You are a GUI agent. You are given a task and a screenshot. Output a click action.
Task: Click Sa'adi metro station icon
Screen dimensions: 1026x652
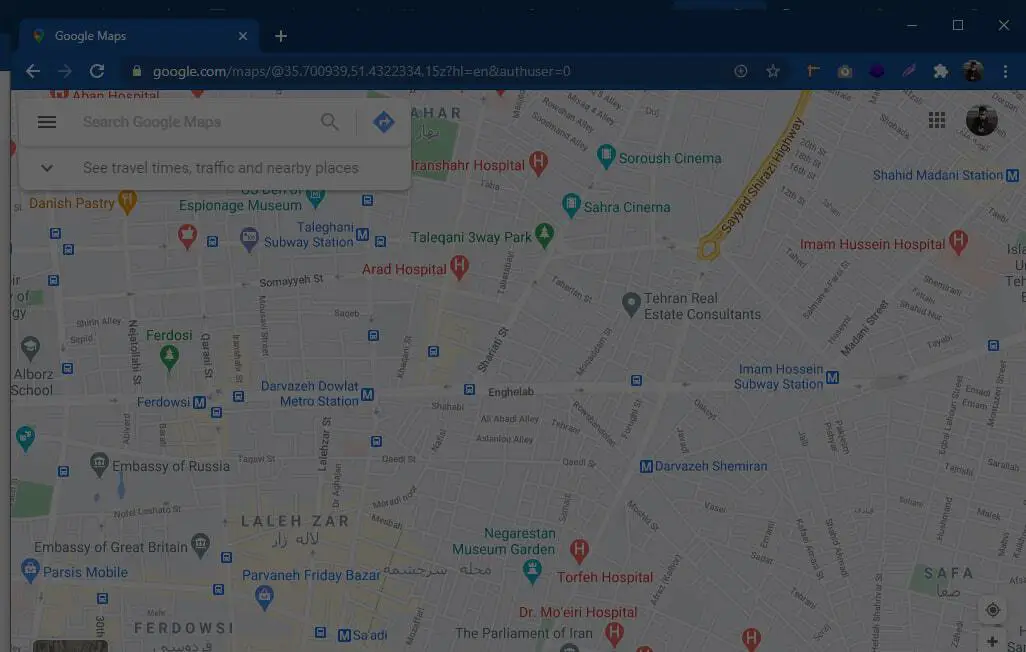coord(344,635)
